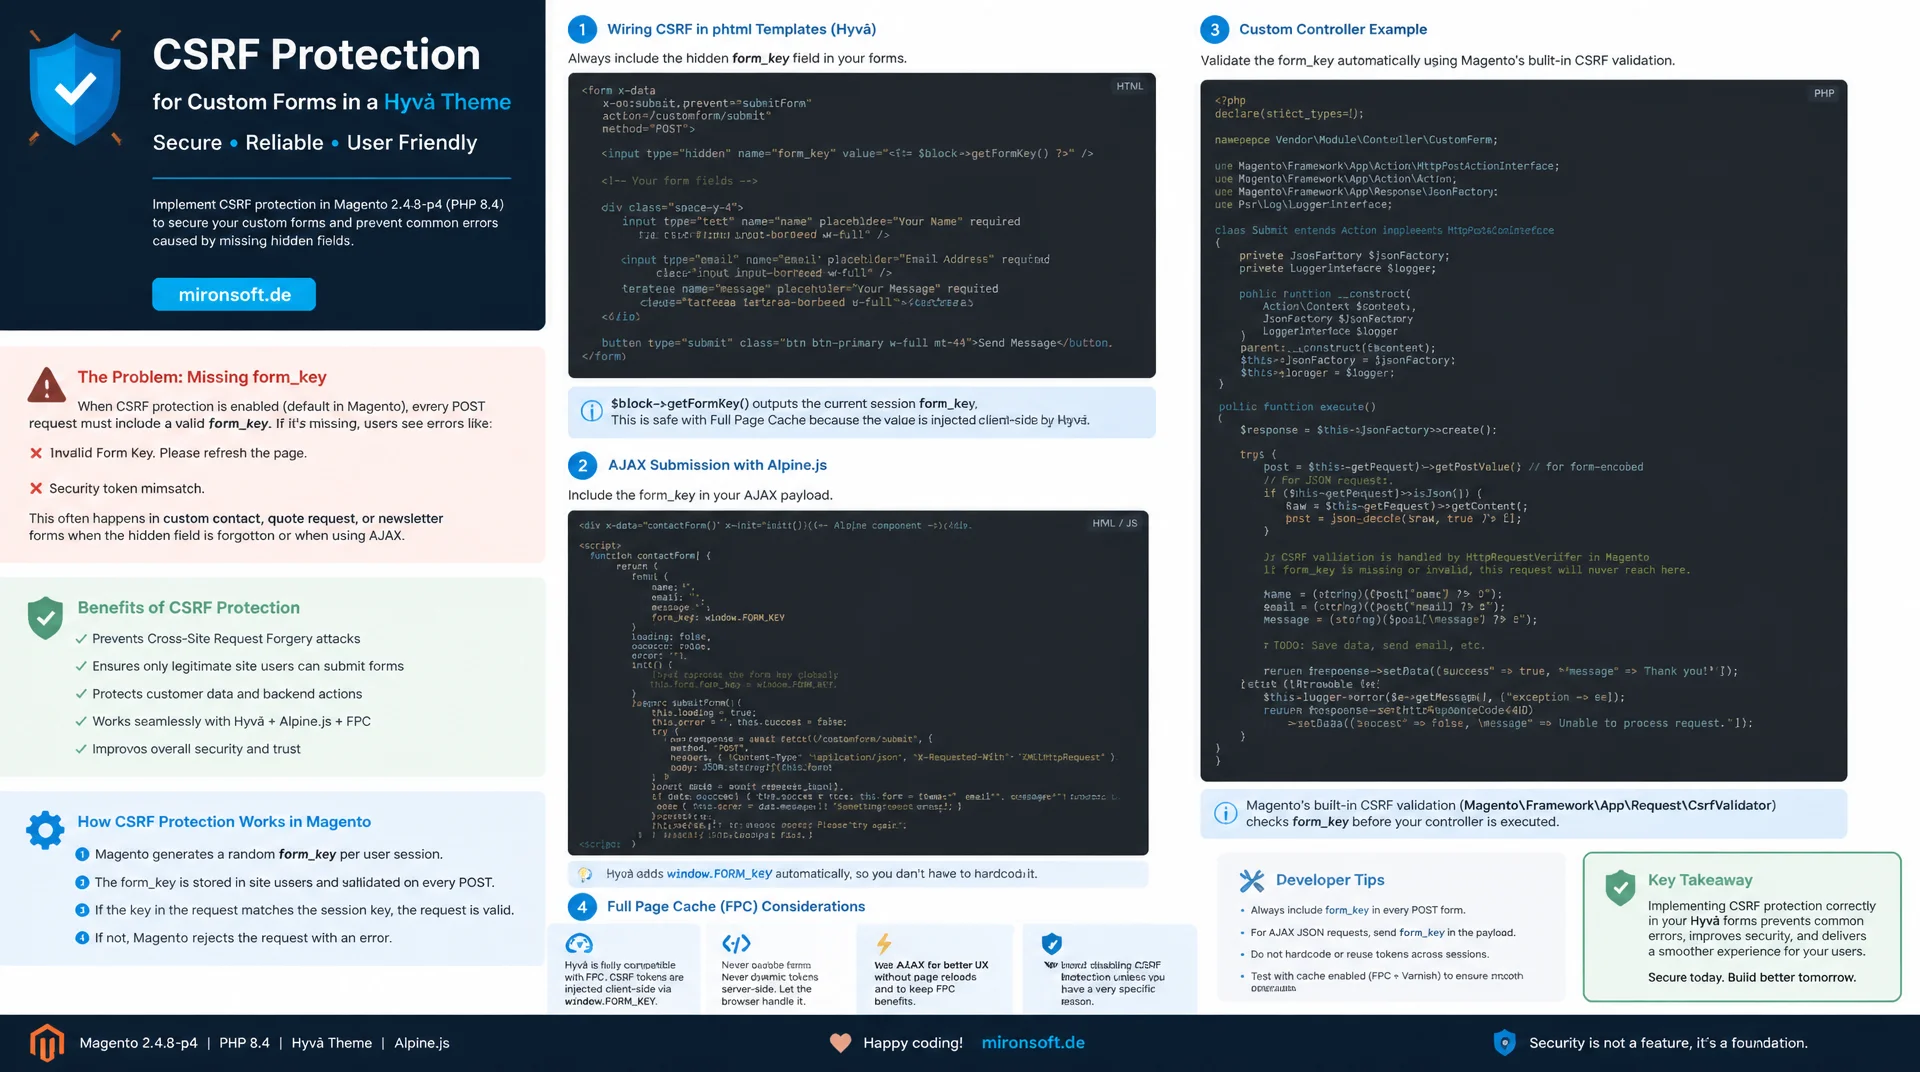Click the window.FORM_KEY highlighted text

[719, 874]
